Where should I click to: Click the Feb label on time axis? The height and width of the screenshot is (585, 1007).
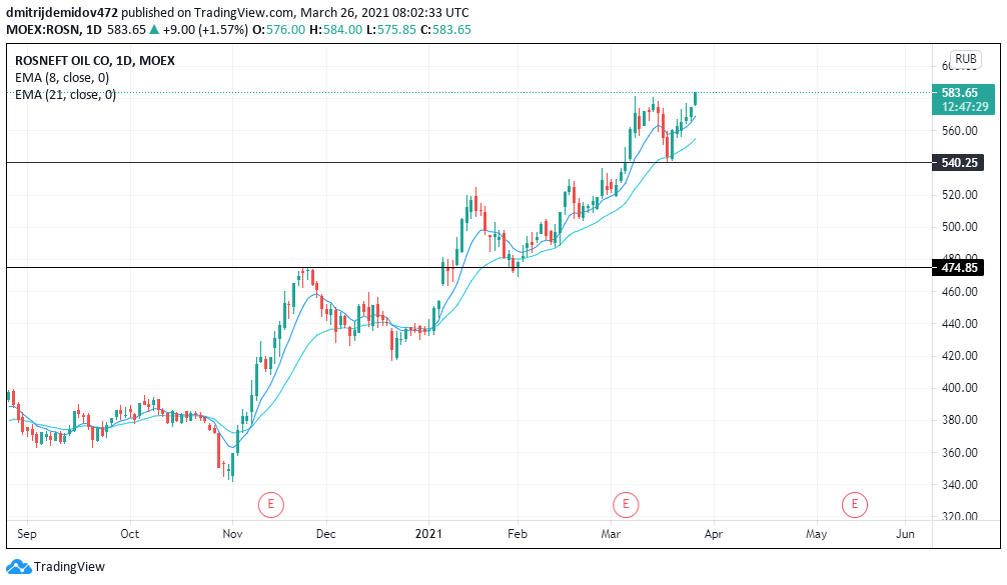tap(518, 534)
